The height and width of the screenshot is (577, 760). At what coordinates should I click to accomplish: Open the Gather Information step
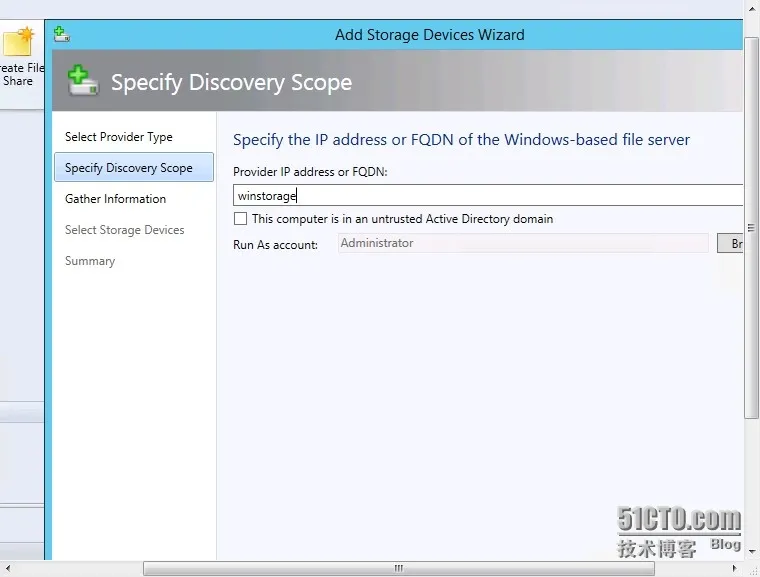pyautogui.click(x=115, y=199)
